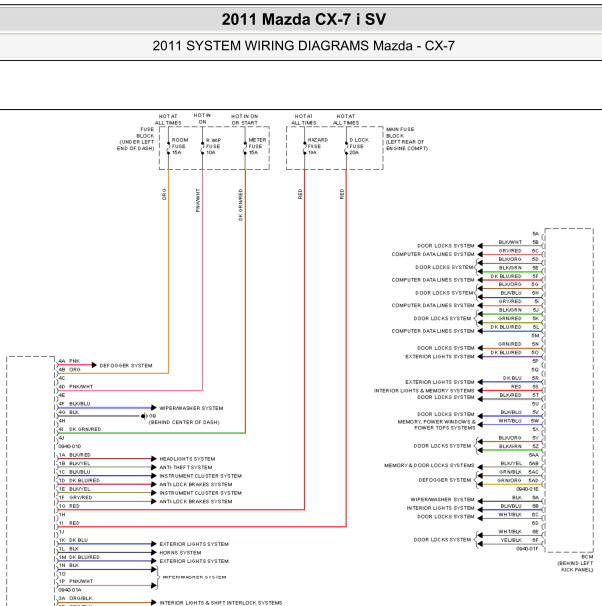Select the METER FUSE 15A label
The width and height of the screenshot is (602, 606).
[x=257, y=146]
